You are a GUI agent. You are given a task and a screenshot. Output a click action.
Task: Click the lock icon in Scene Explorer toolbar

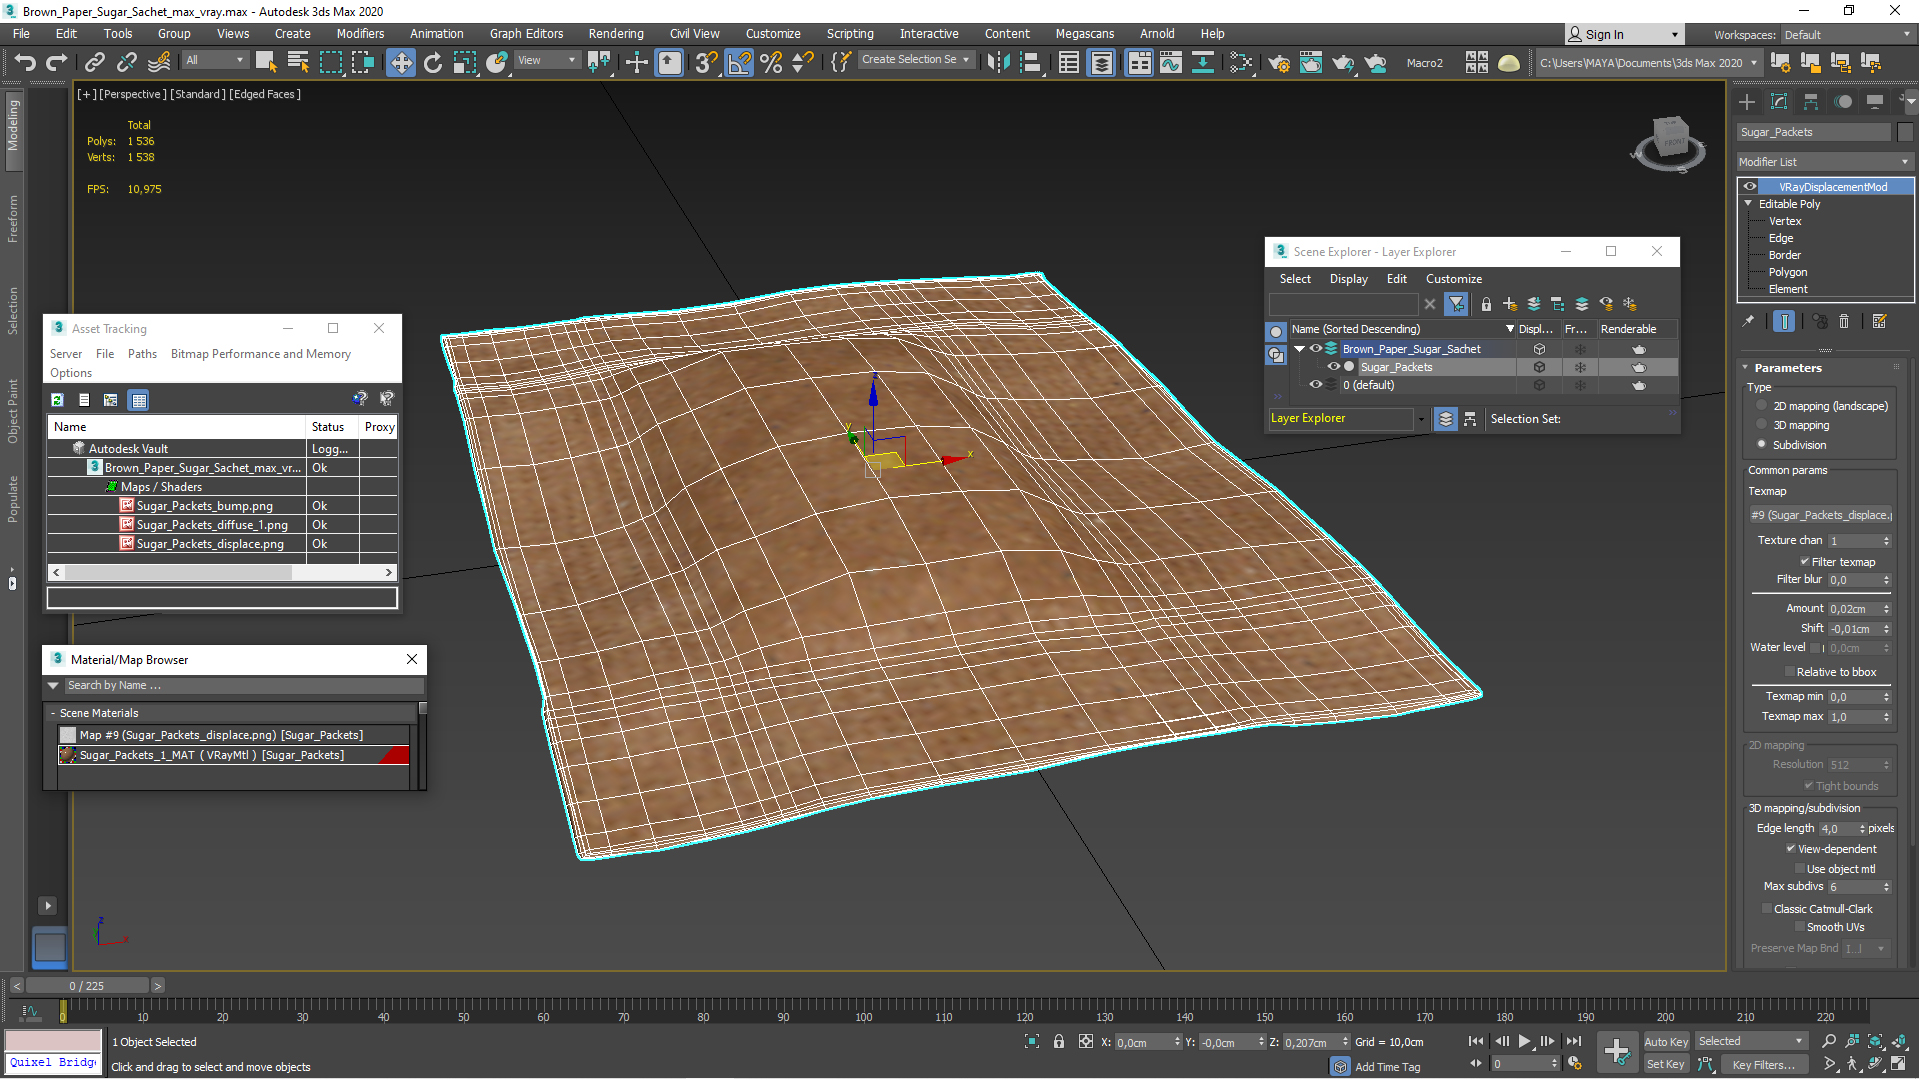click(1486, 304)
